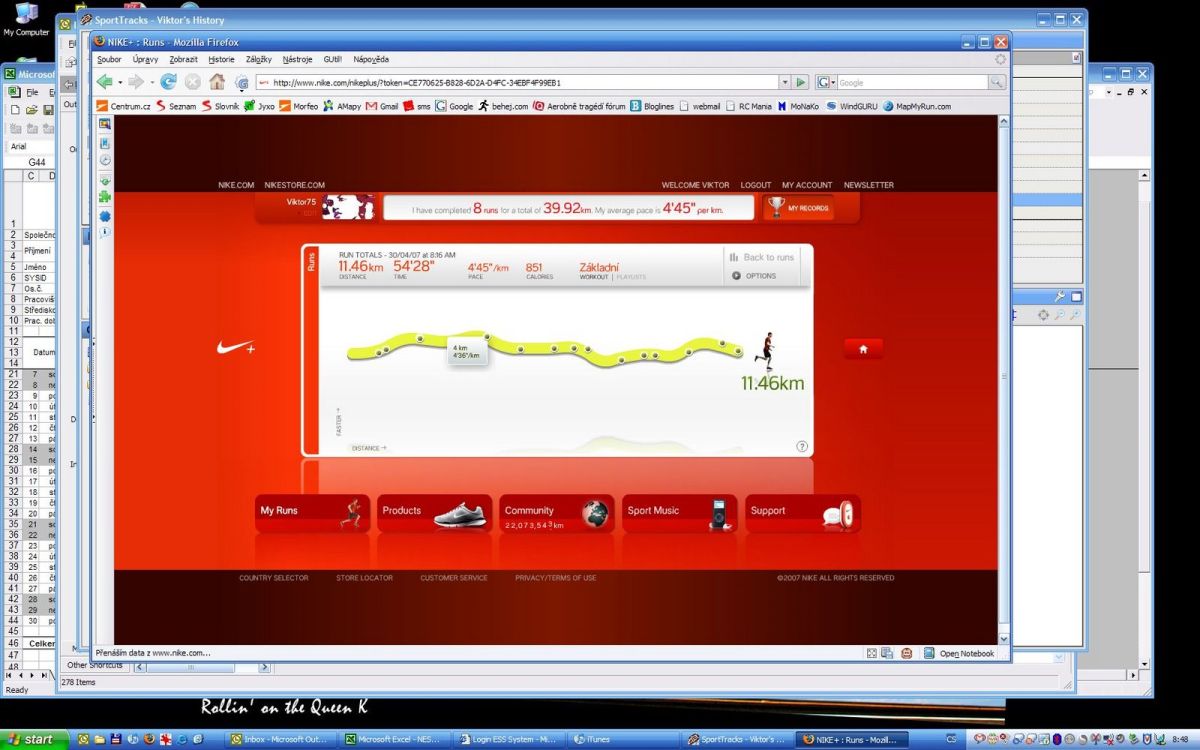The width and height of the screenshot is (1200, 750).
Task: Click the Viktor75 profile avatar image
Action: (x=348, y=207)
